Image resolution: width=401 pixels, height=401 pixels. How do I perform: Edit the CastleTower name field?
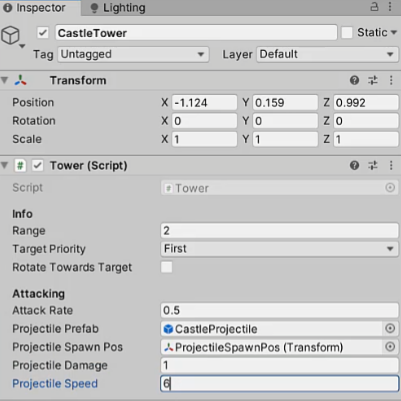196,33
